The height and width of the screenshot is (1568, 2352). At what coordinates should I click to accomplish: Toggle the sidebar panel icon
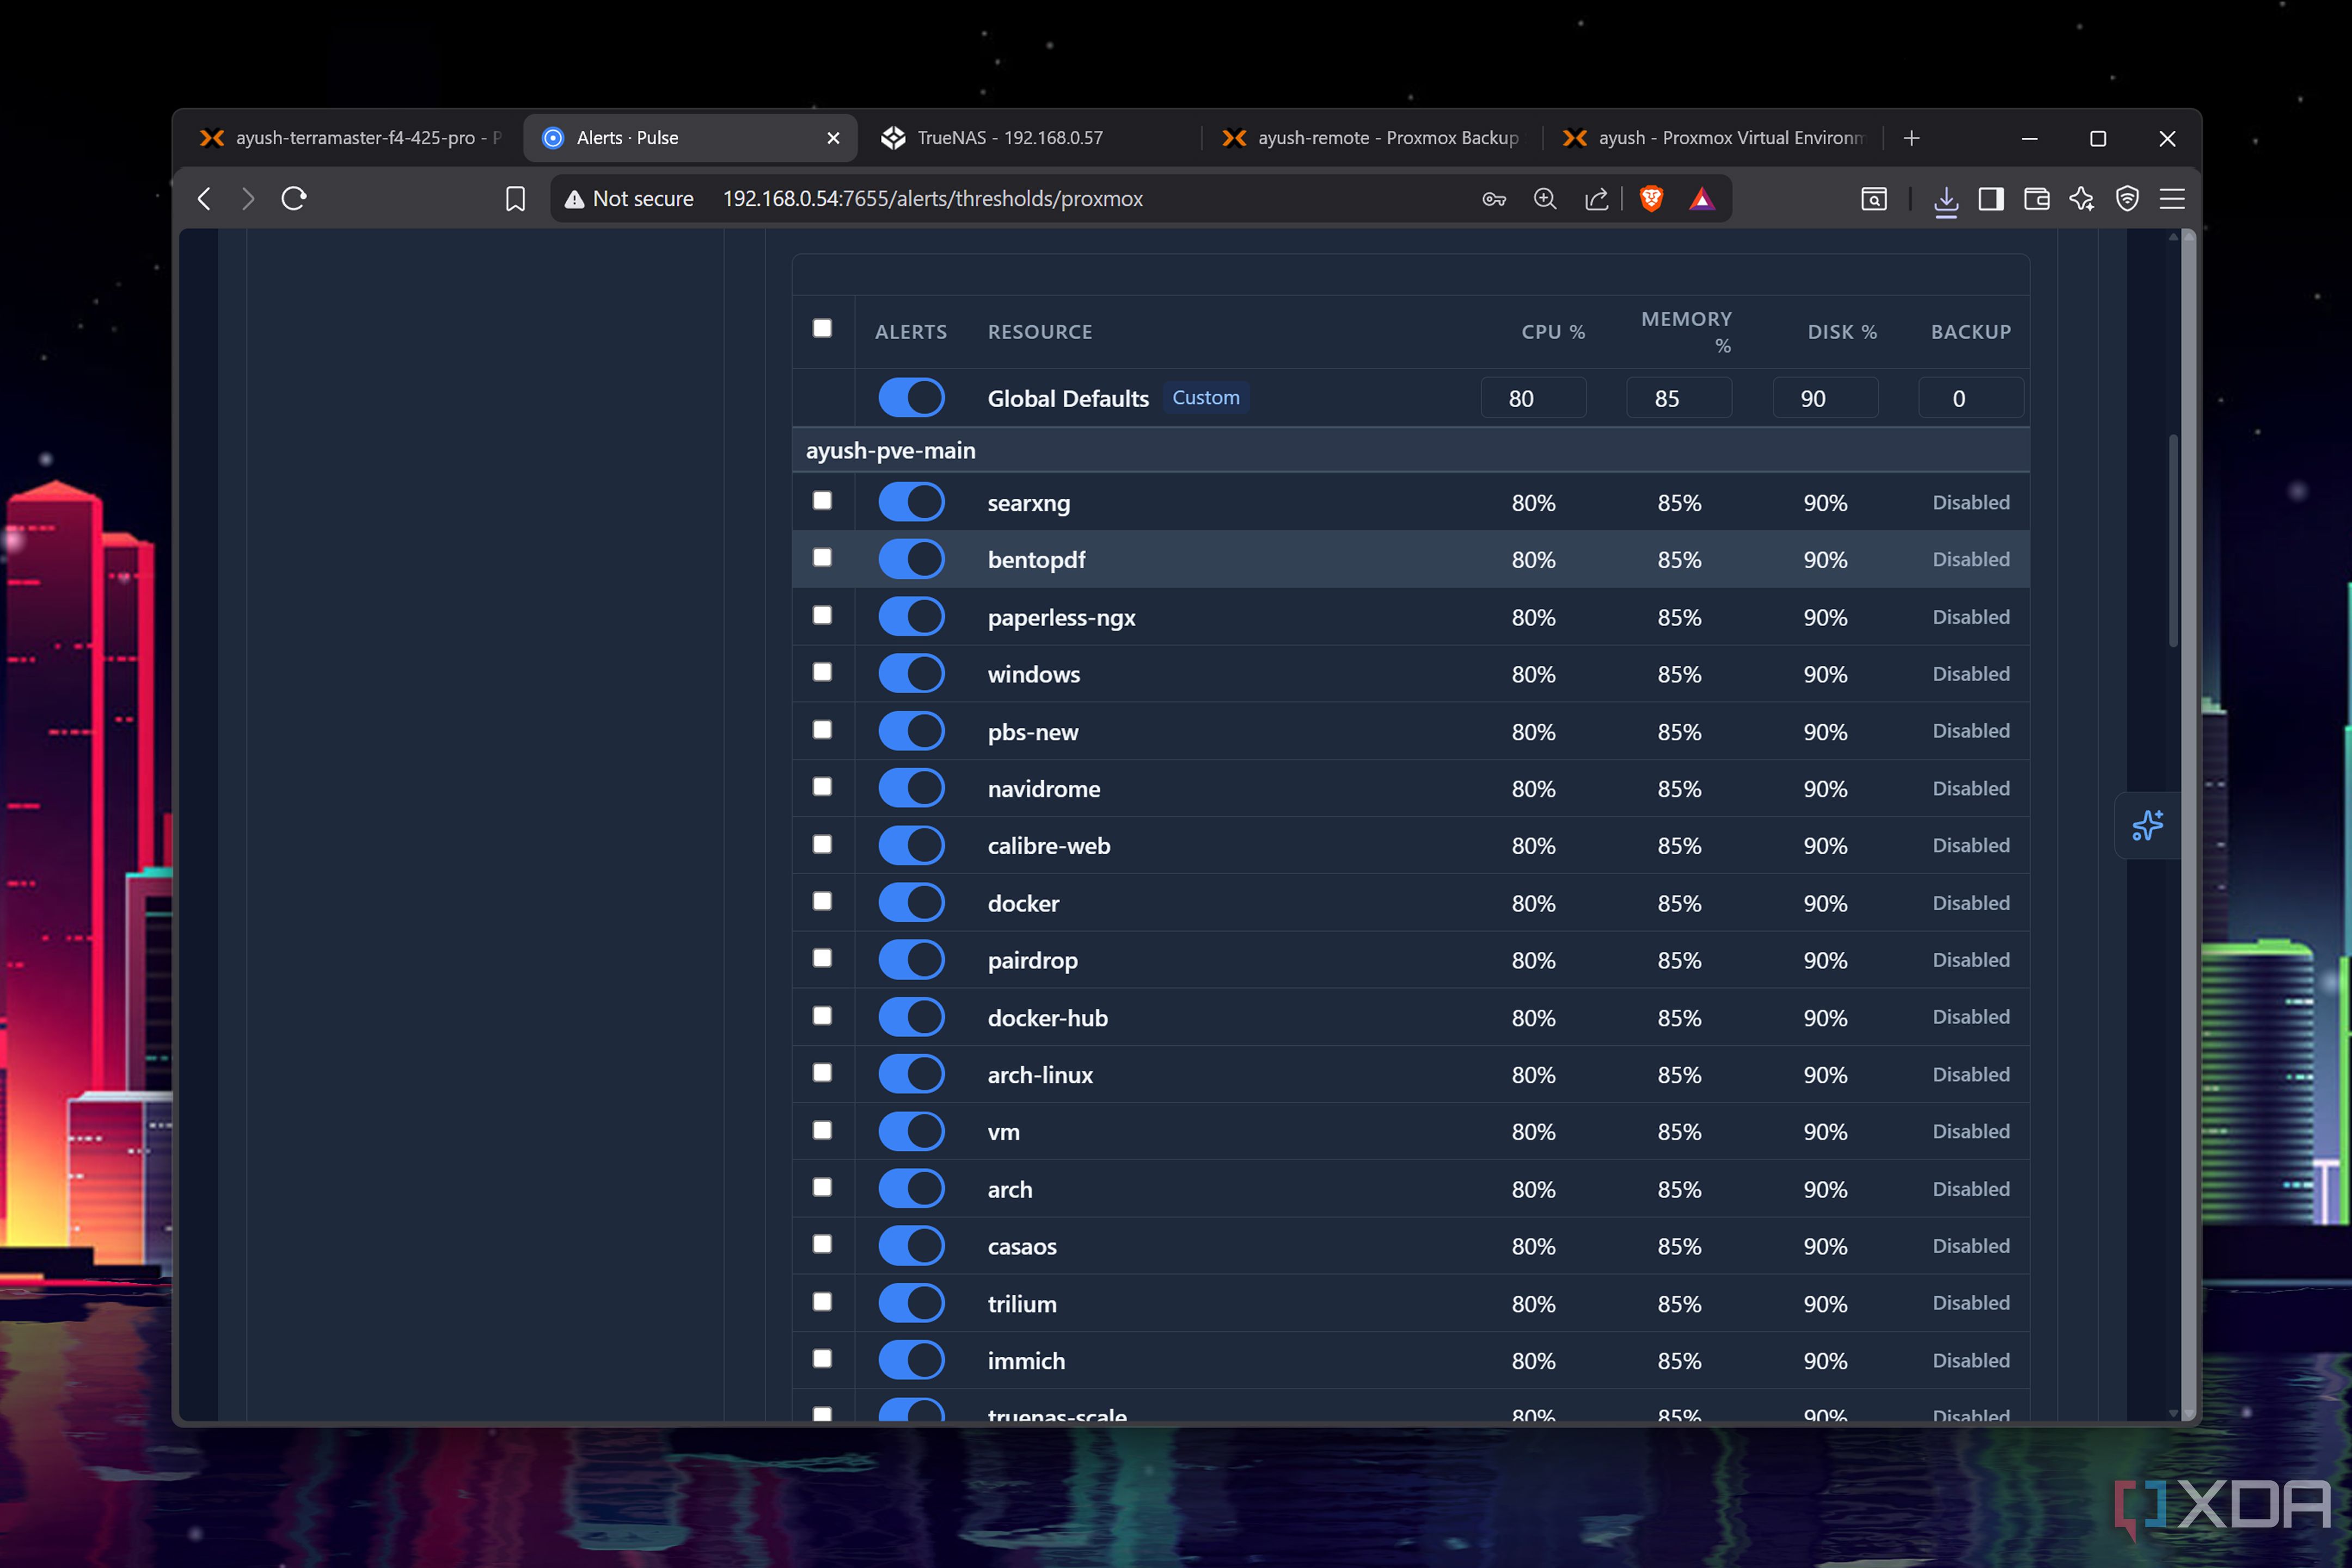point(1991,199)
